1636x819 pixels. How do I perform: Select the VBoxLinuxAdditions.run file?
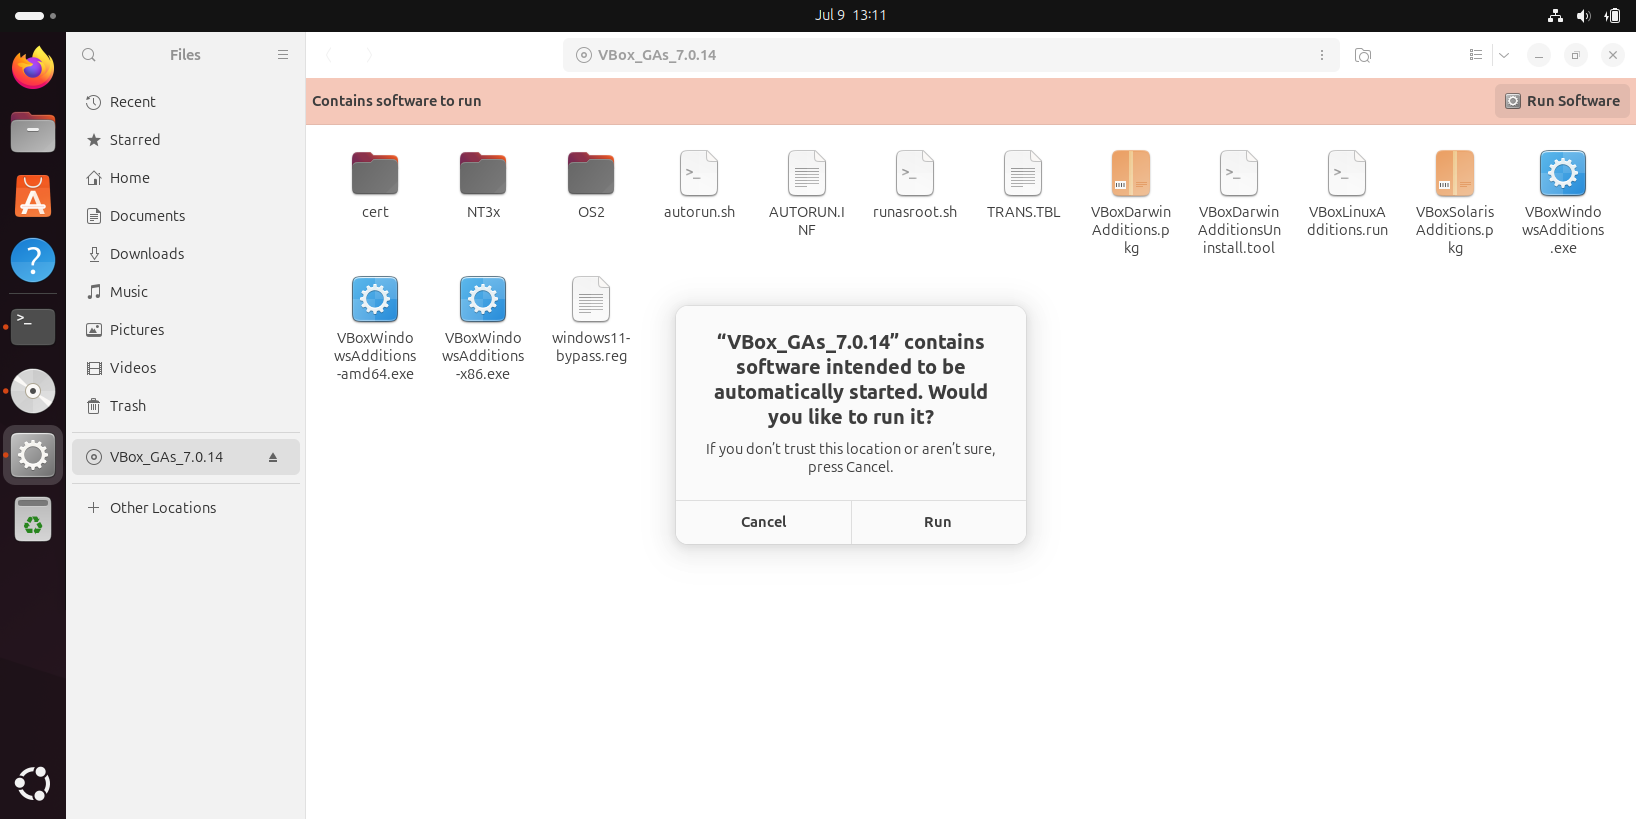1347,194
